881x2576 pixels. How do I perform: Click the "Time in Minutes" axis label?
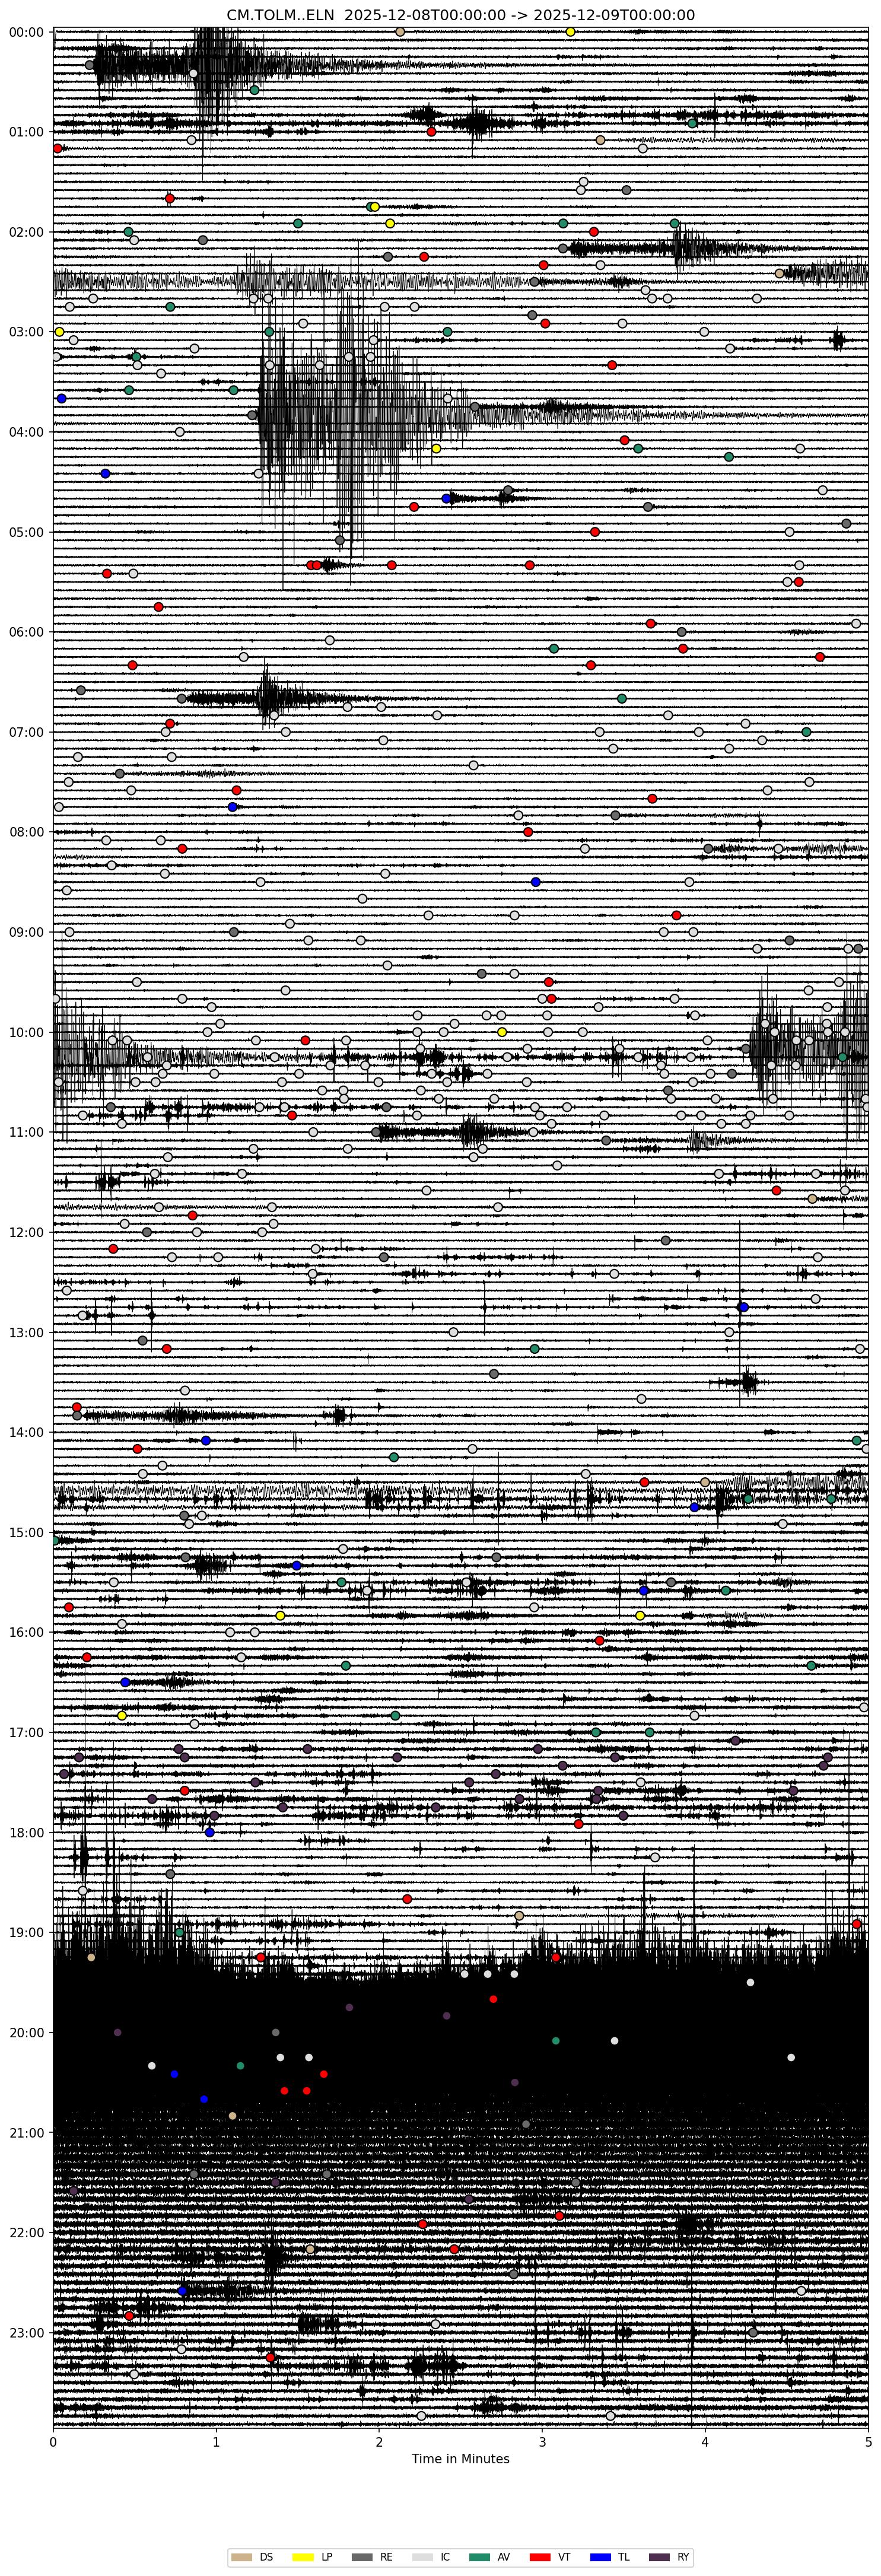460,2459
